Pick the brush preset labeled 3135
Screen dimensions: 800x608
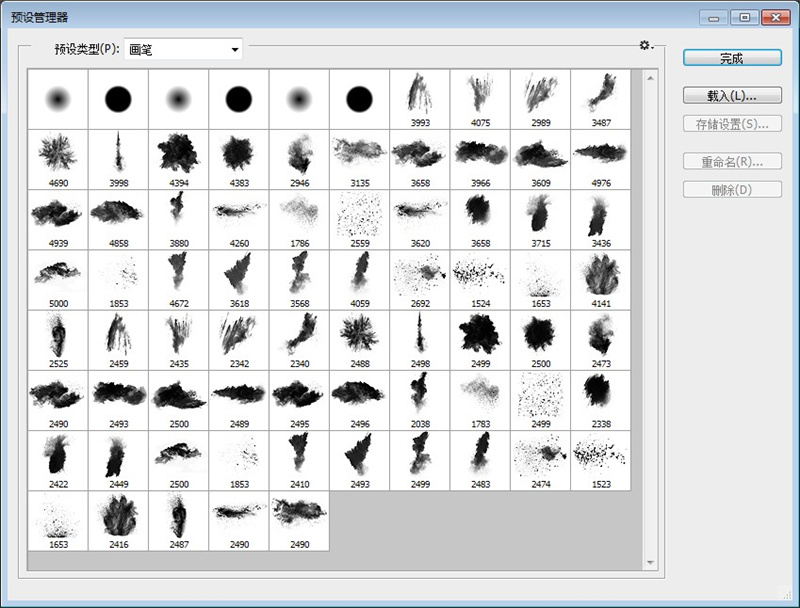coord(359,158)
